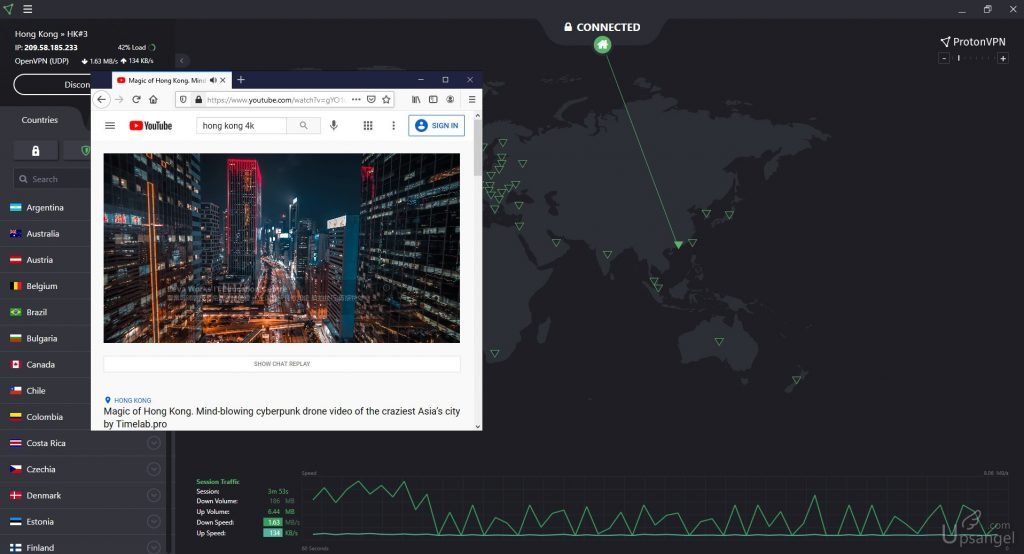Go forward in the Firefox browser
This screenshot has width=1024, height=554.
point(119,99)
